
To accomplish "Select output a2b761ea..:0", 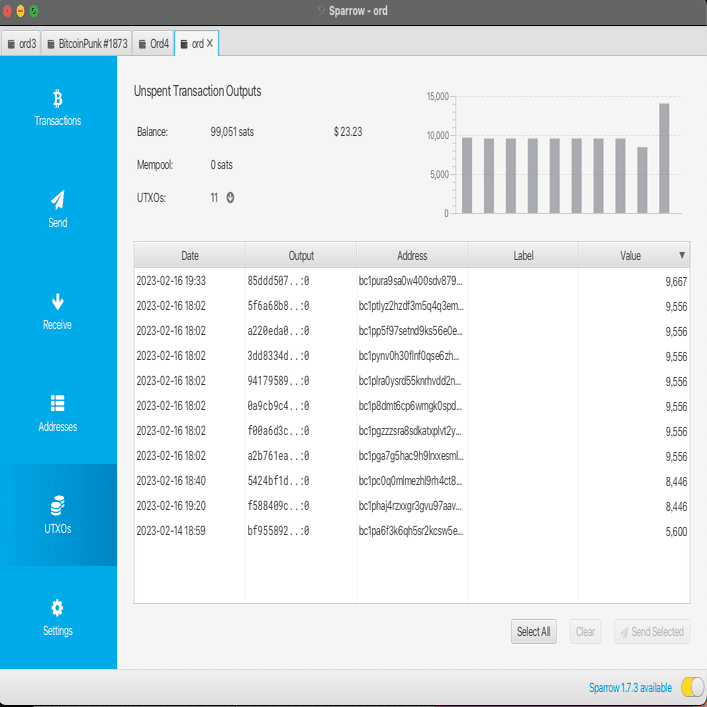I will click(x=278, y=456).
